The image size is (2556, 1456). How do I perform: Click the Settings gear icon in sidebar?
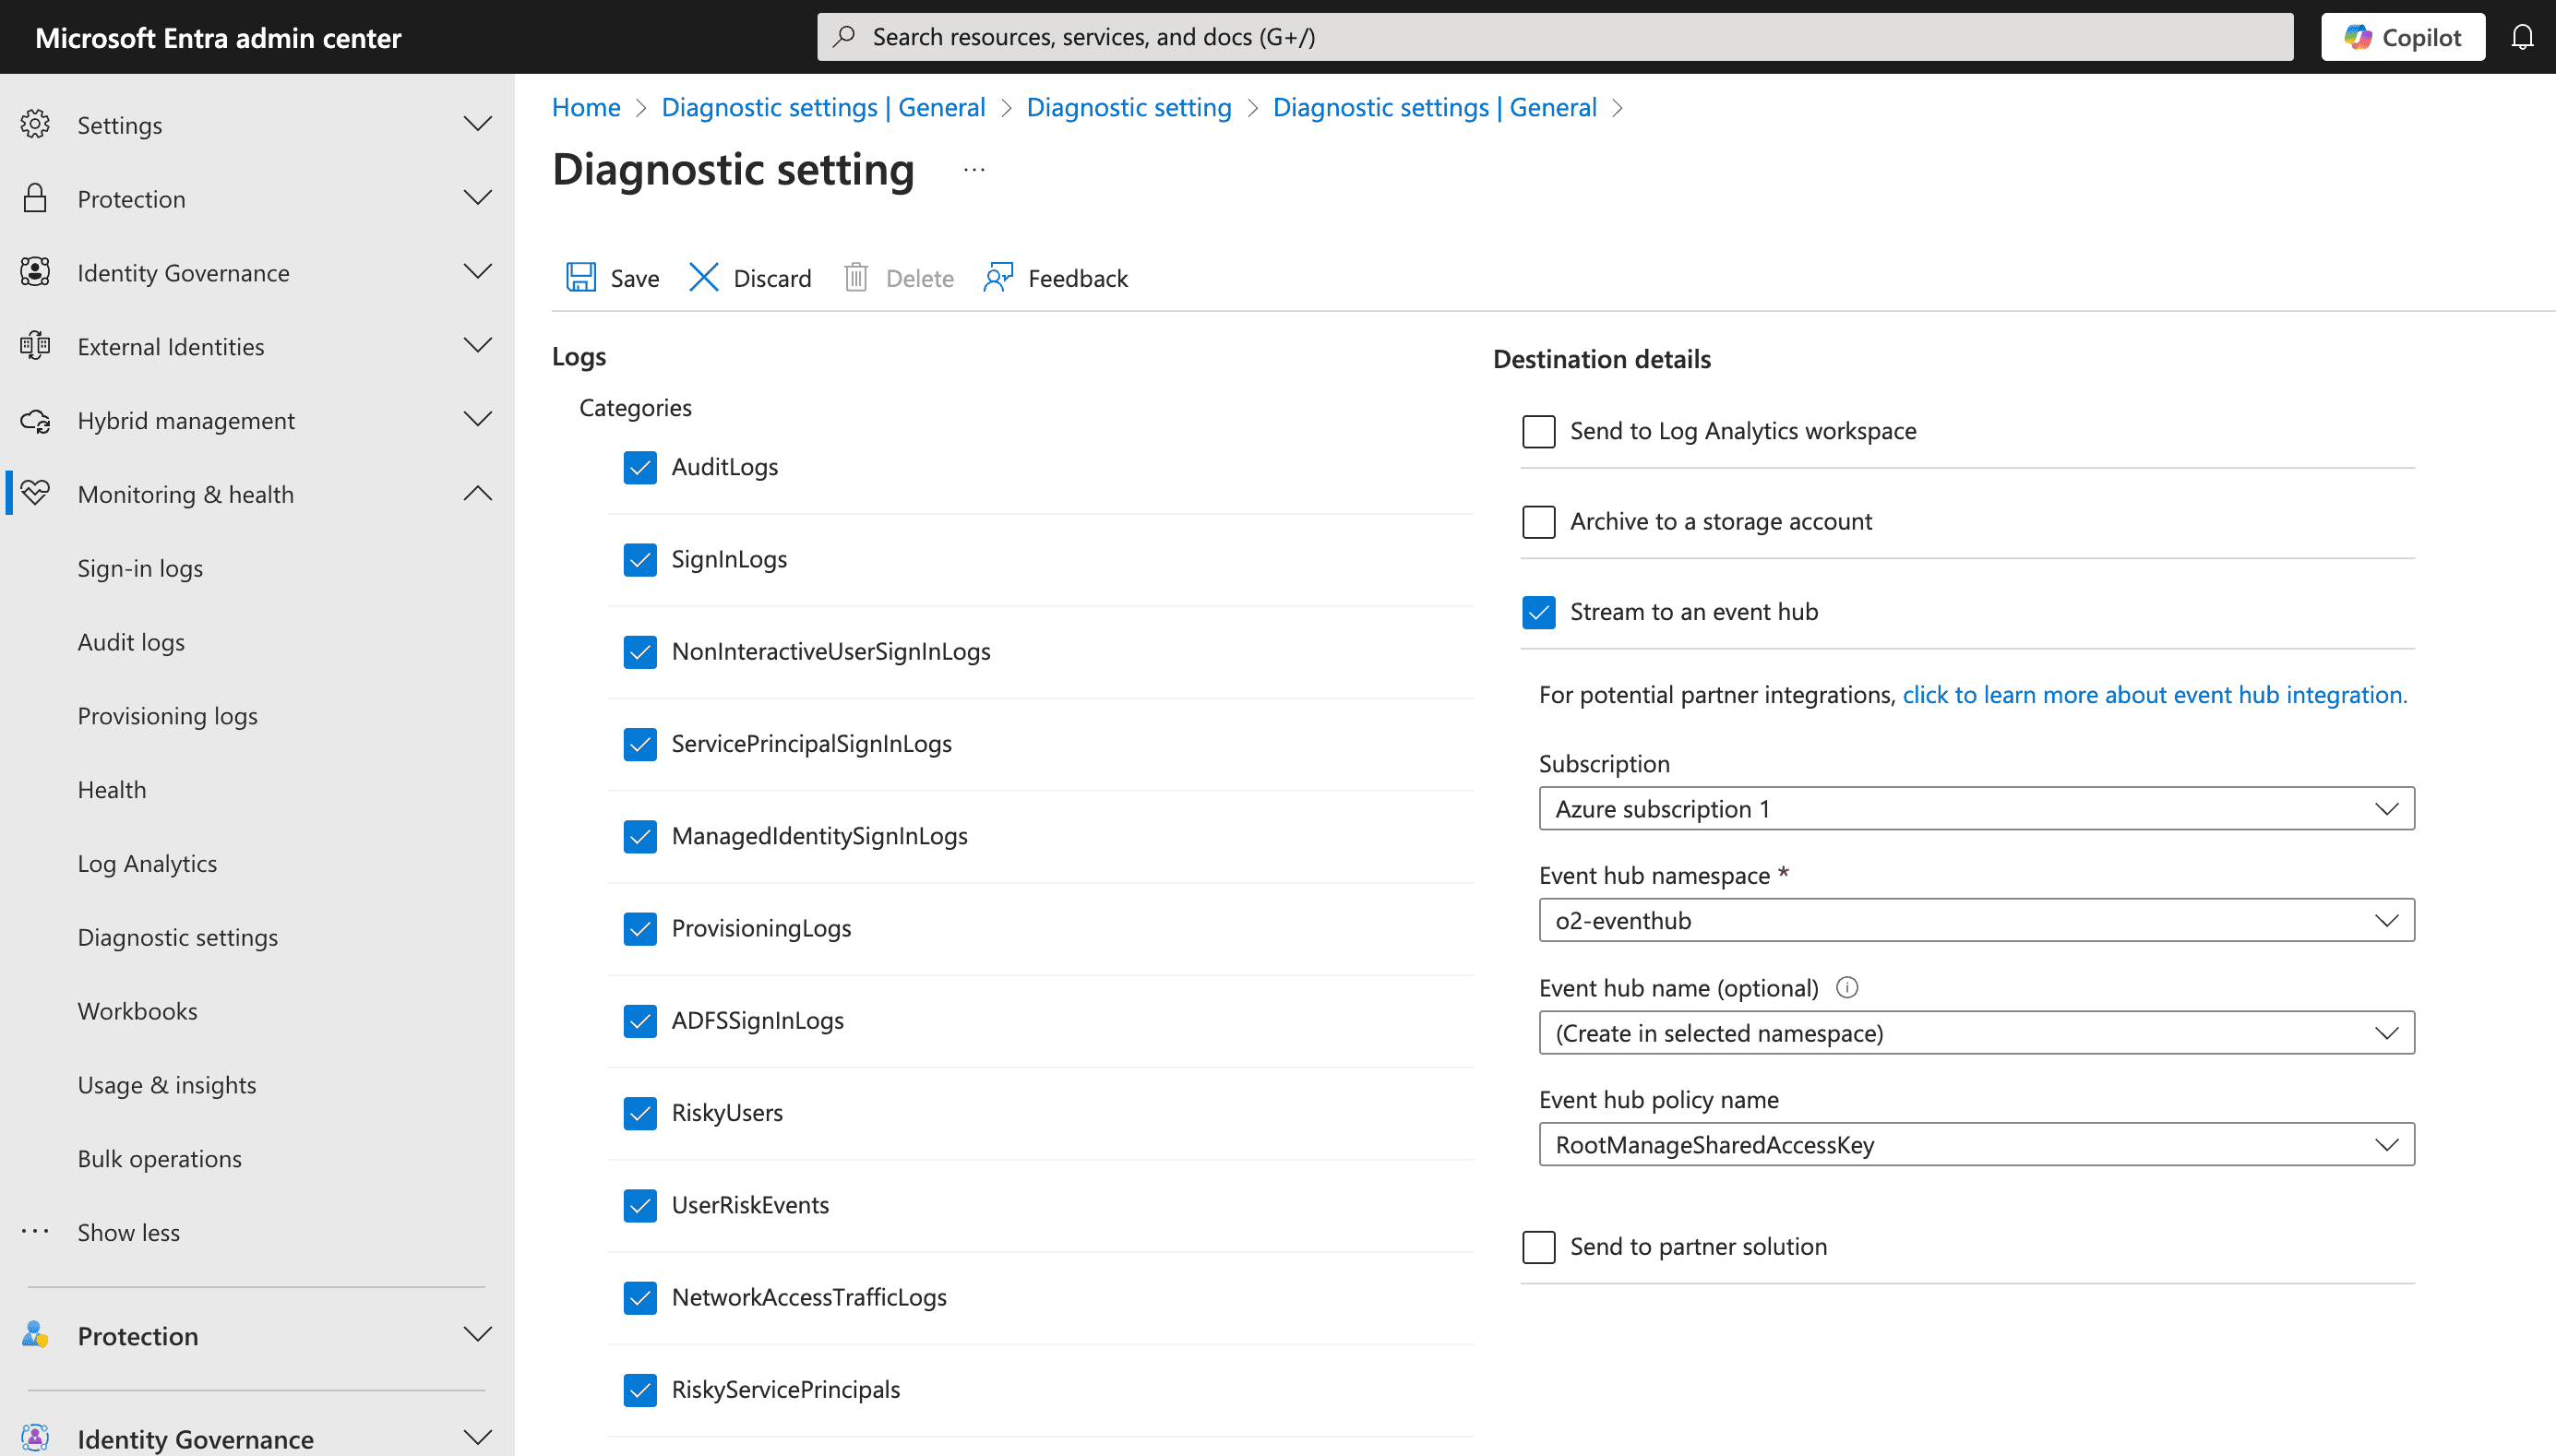[x=36, y=124]
